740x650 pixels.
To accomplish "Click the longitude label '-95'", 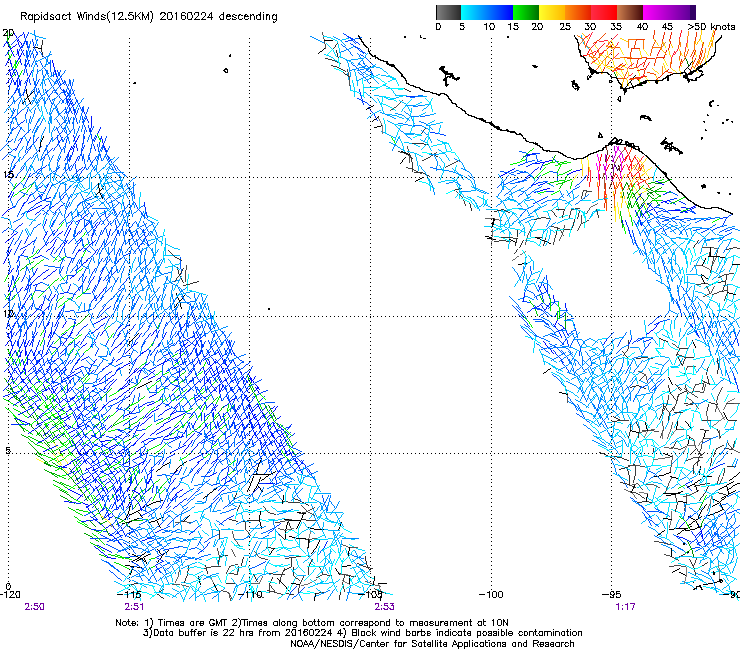I will pyautogui.click(x=612, y=594).
